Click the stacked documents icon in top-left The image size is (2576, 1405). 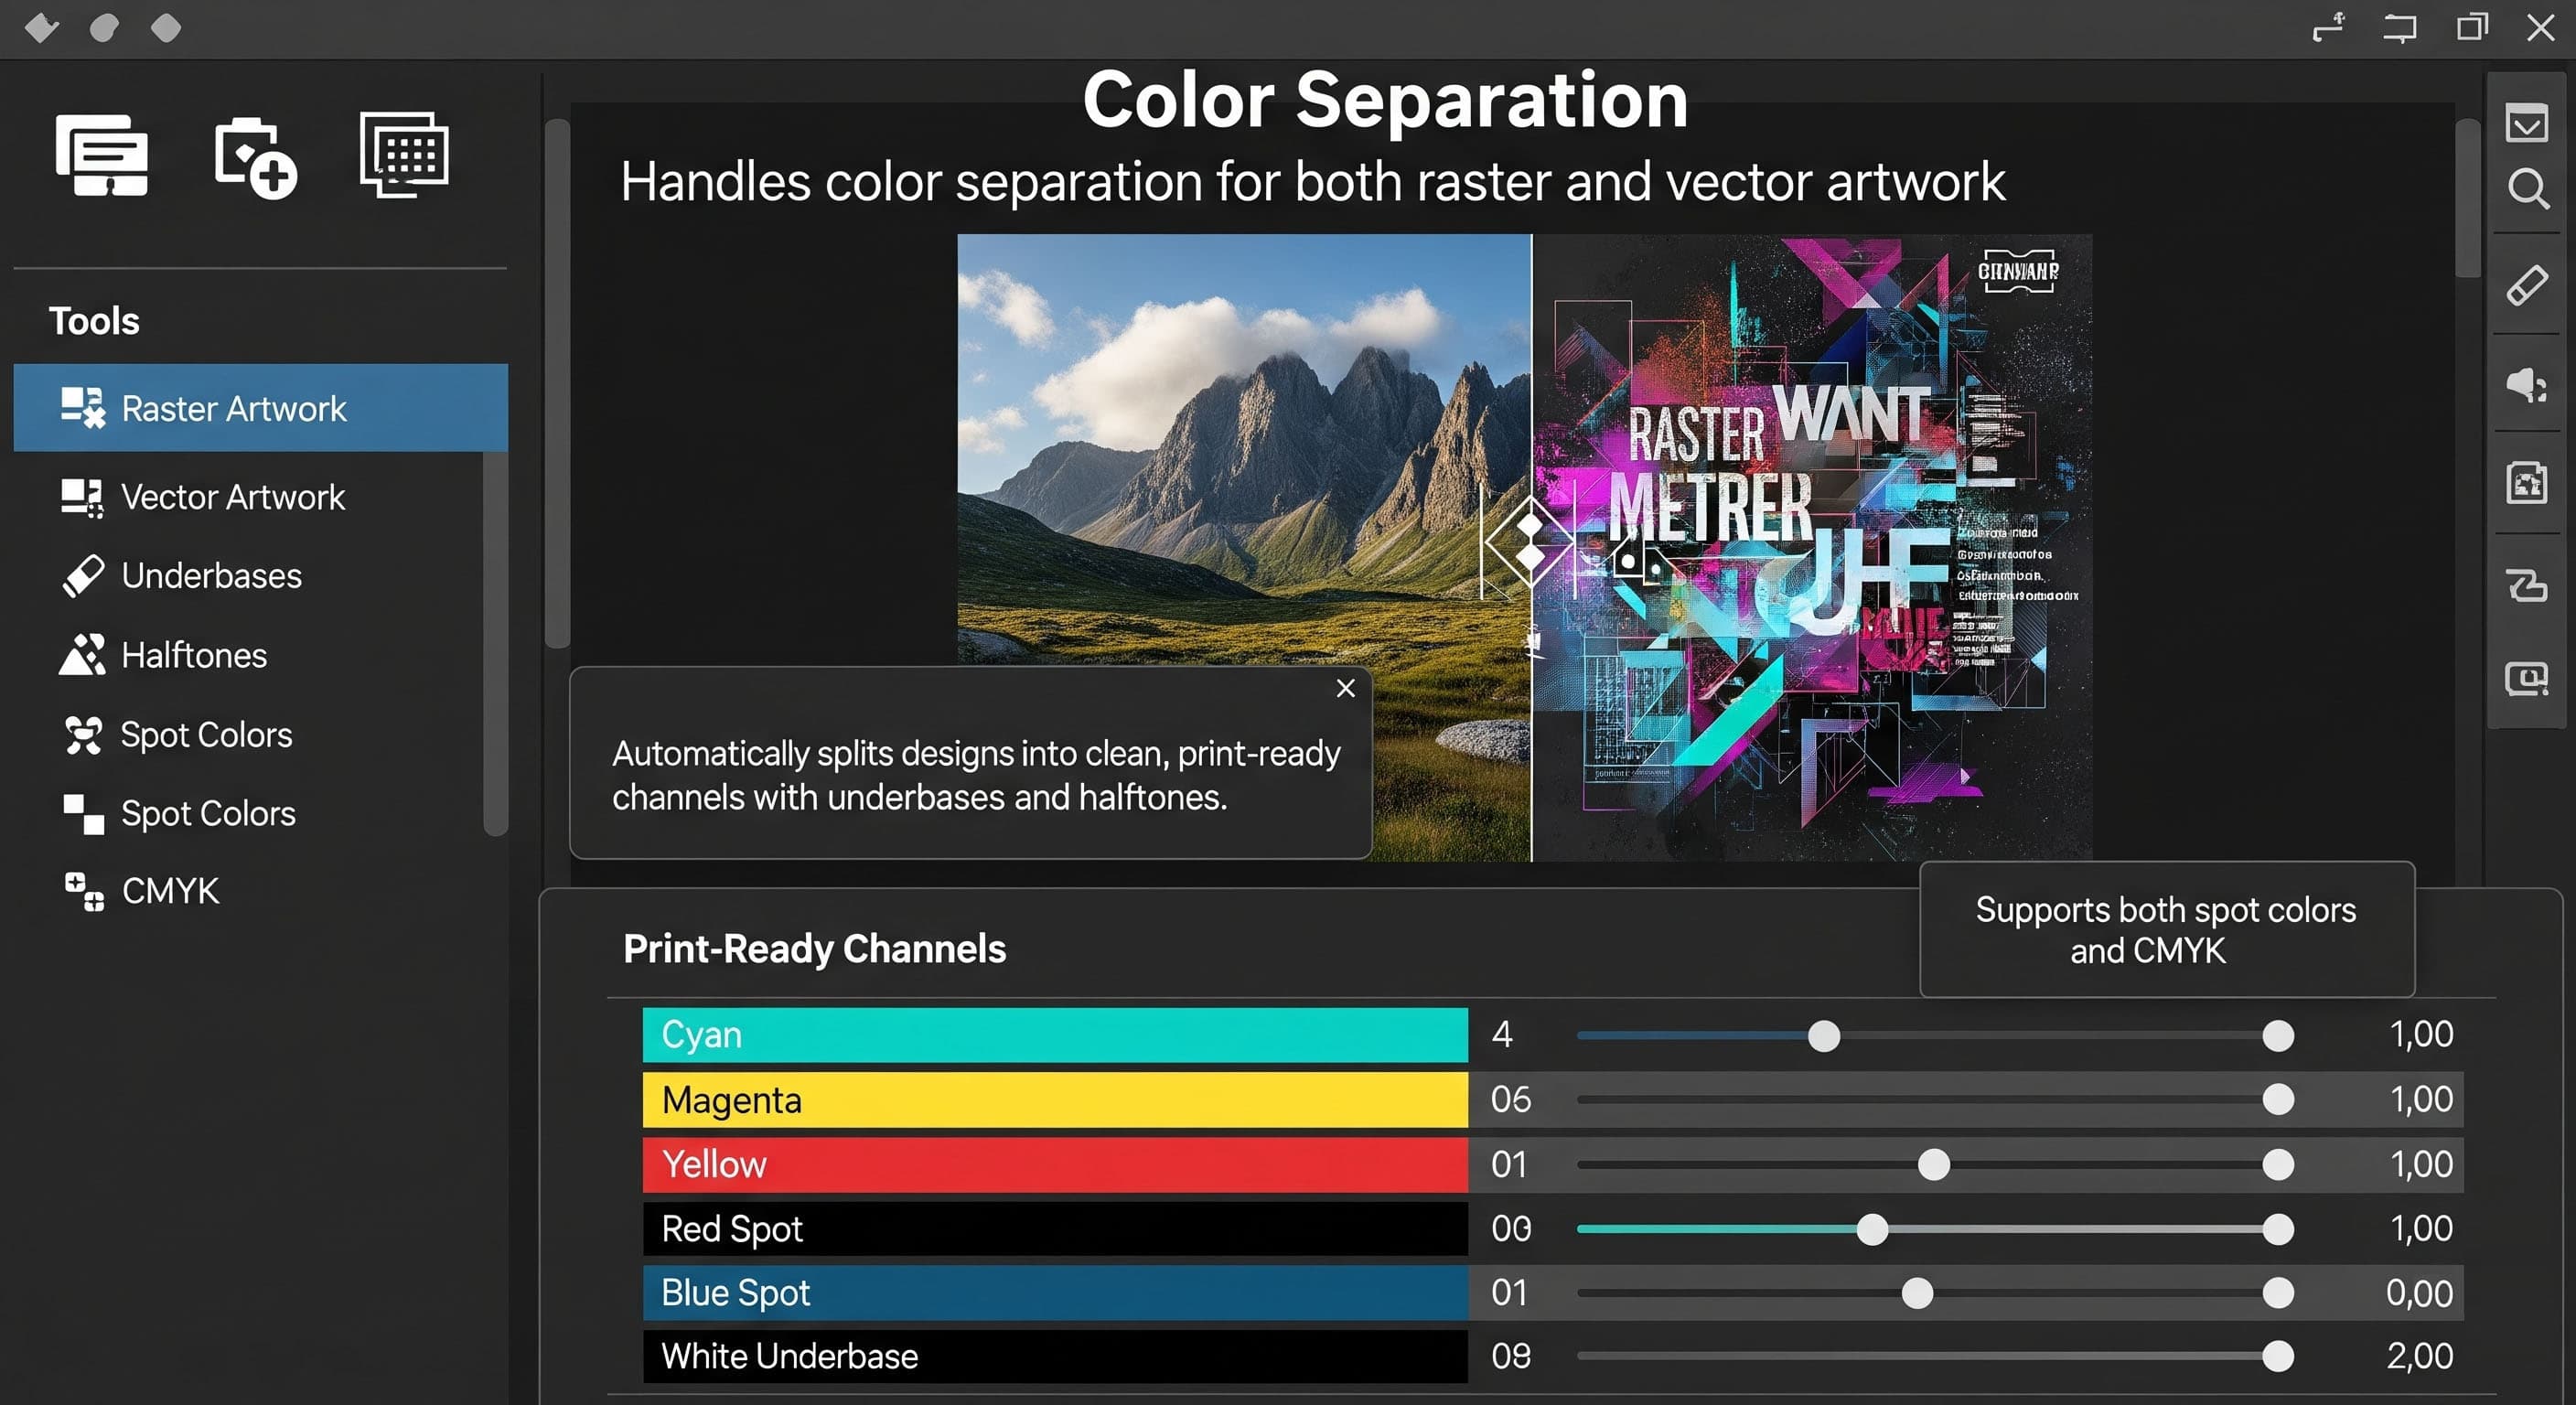click(102, 155)
